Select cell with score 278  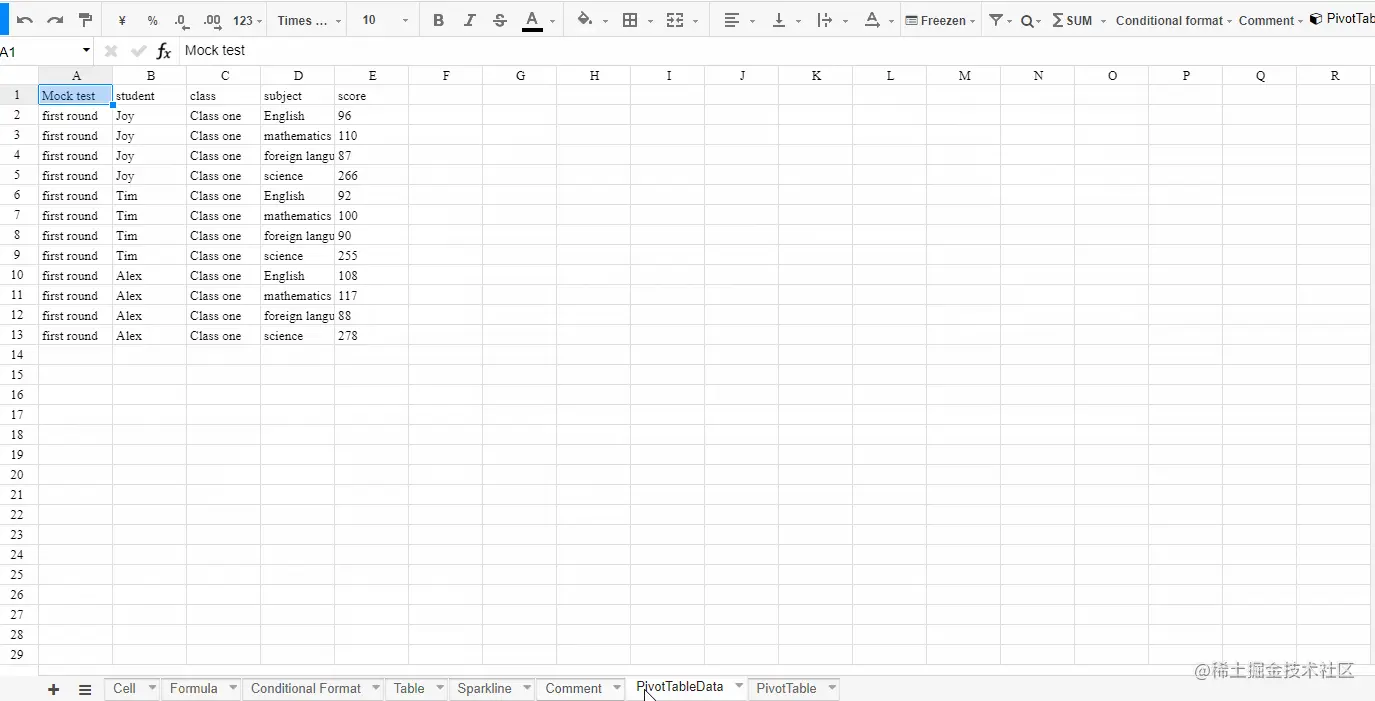tap(372, 336)
